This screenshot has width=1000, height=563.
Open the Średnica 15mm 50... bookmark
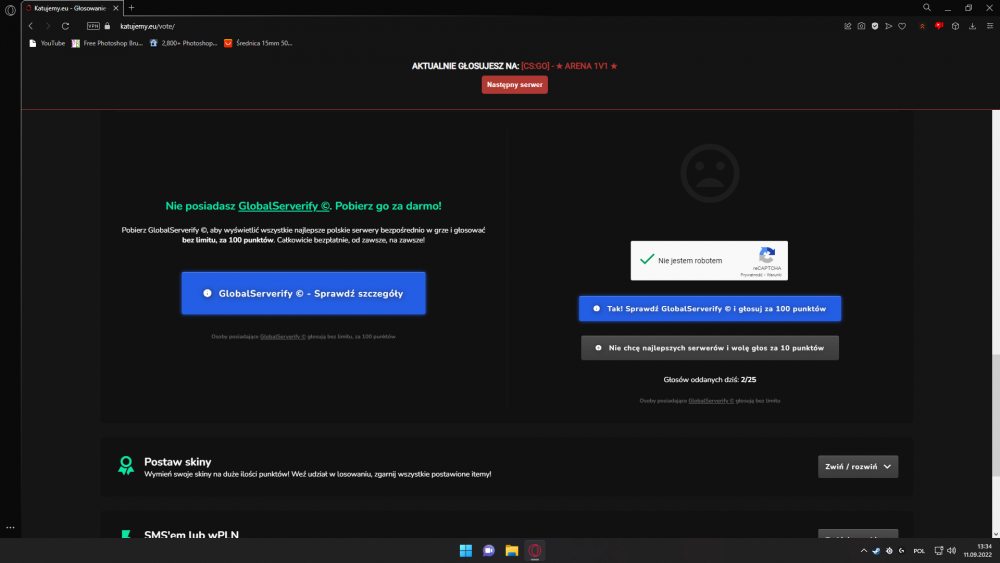tap(258, 43)
